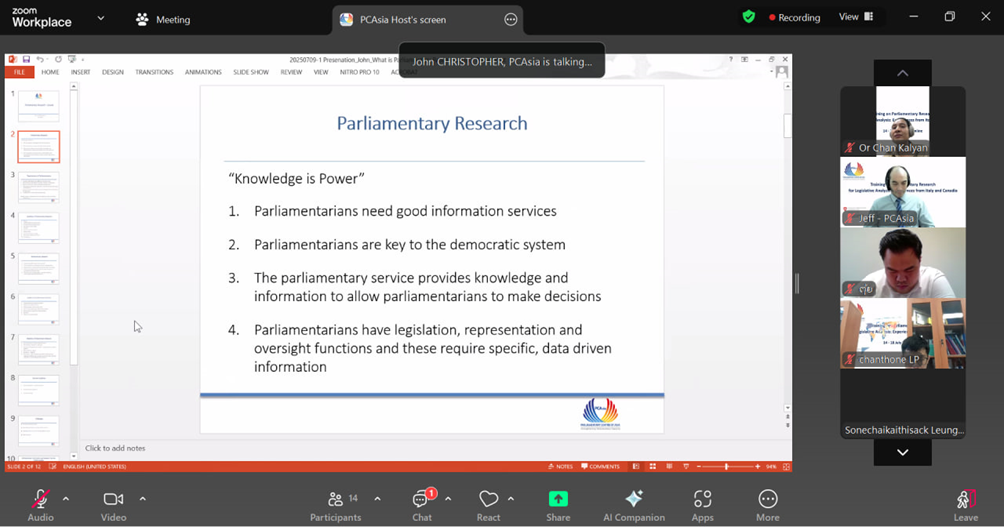The image size is (1004, 527).
Task: Click Fit slide to current window icon
Action: [786, 466]
